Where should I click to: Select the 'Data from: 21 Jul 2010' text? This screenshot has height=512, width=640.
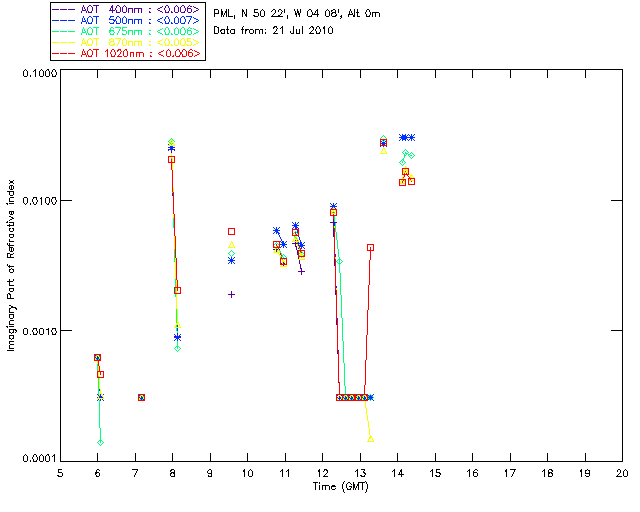coord(273,31)
